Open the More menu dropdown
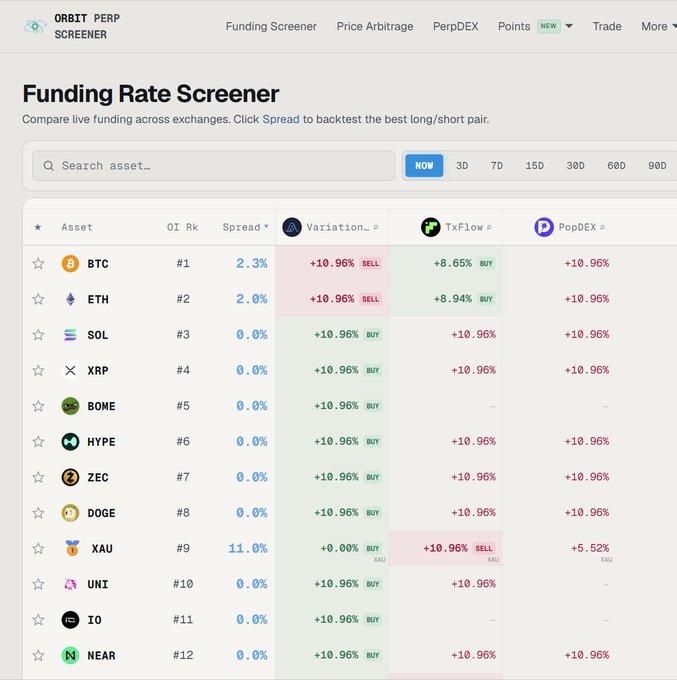 658,26
